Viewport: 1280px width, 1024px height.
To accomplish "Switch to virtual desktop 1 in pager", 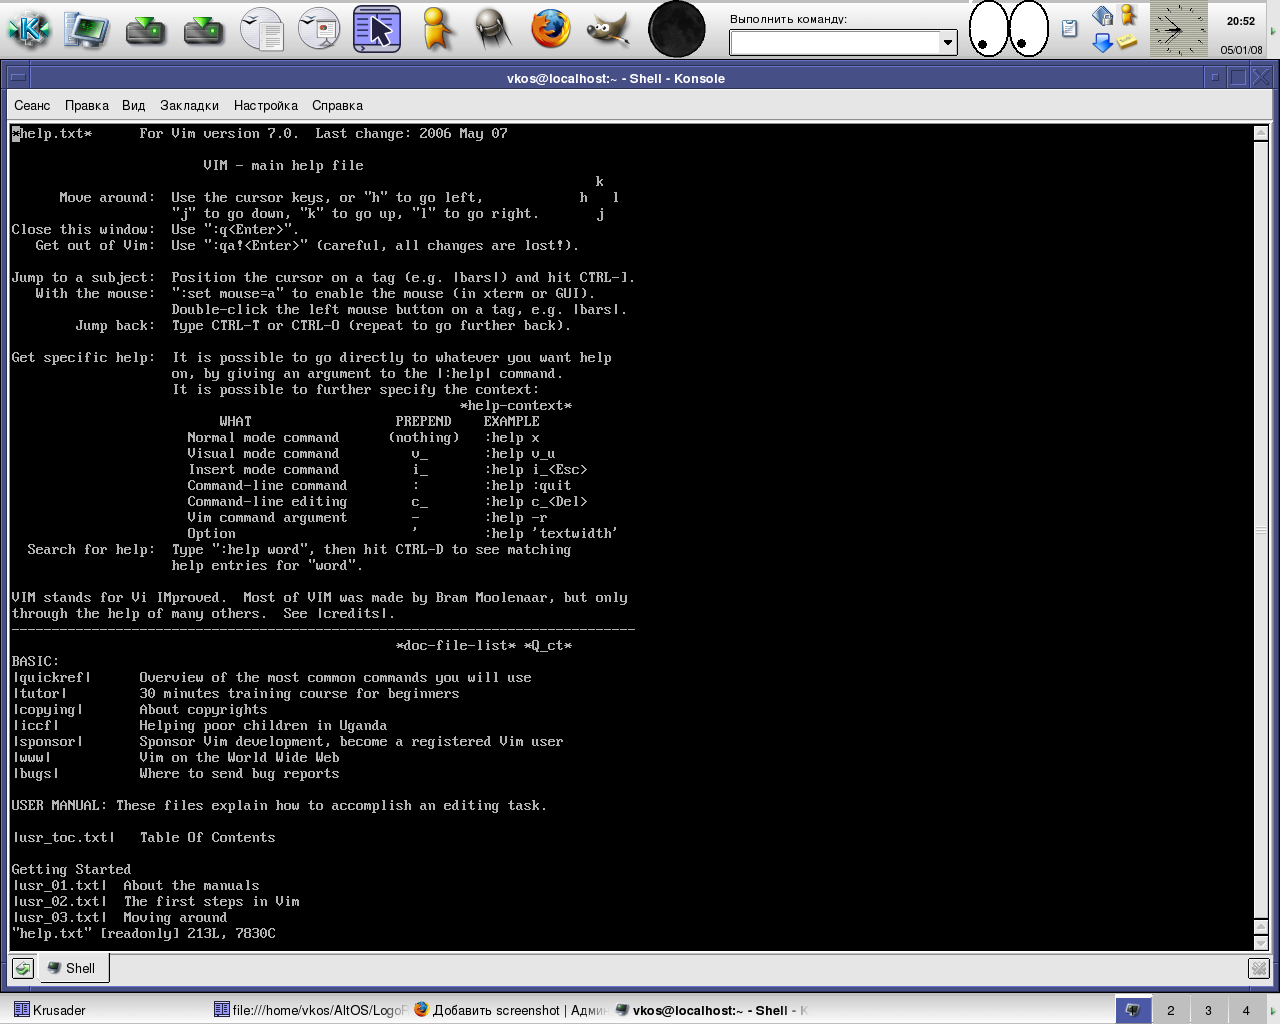I will [1133, 1010].
